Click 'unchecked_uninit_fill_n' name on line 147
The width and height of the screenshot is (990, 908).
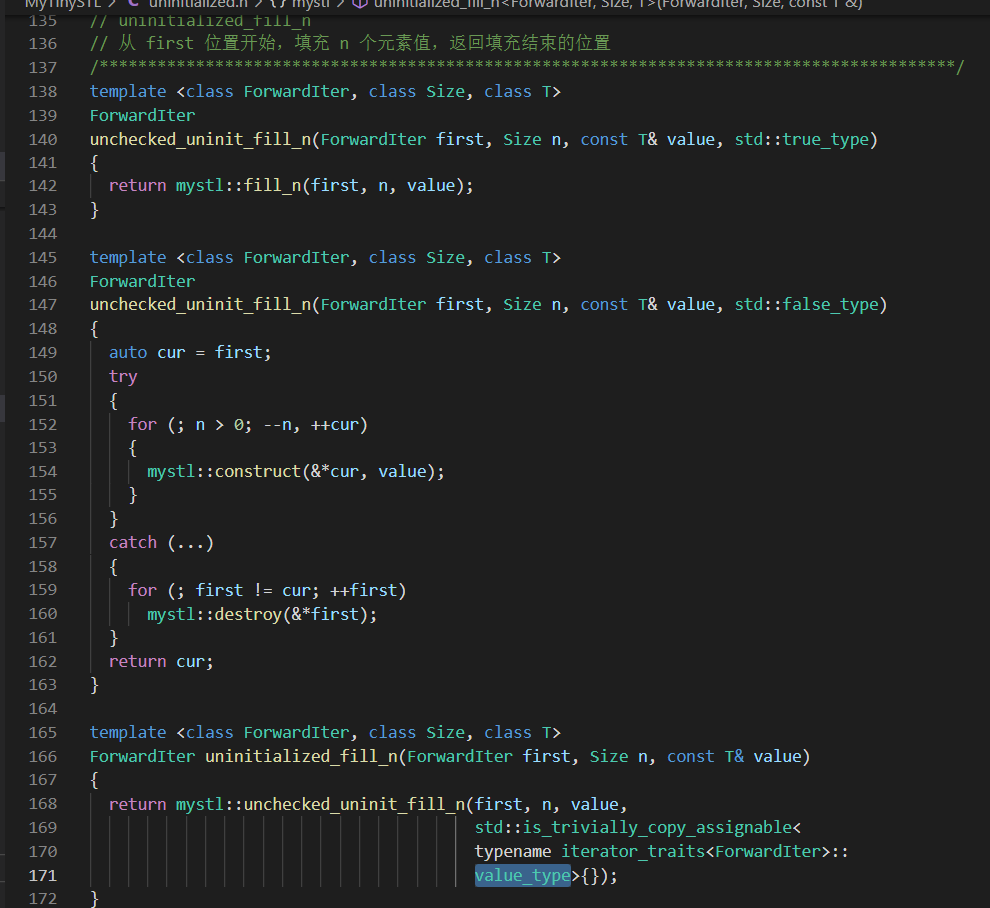coord(200,305)
